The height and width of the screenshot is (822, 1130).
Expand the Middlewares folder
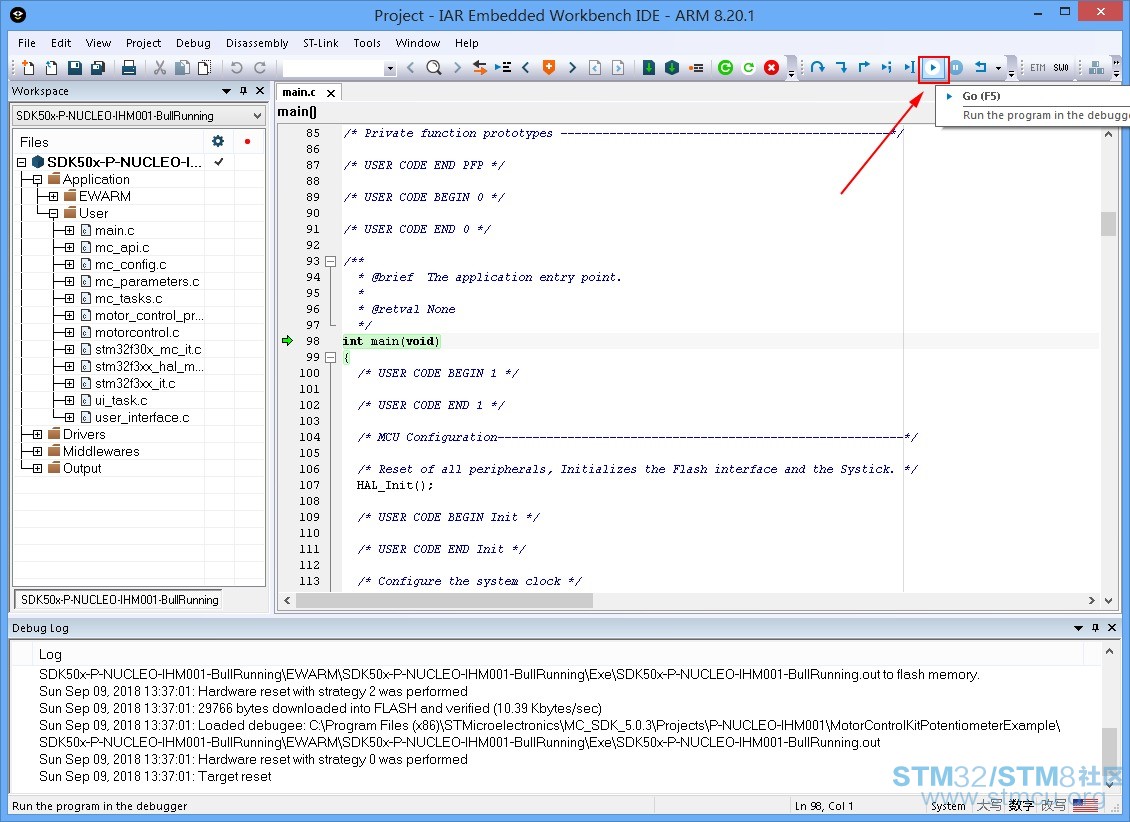[37, 452]
